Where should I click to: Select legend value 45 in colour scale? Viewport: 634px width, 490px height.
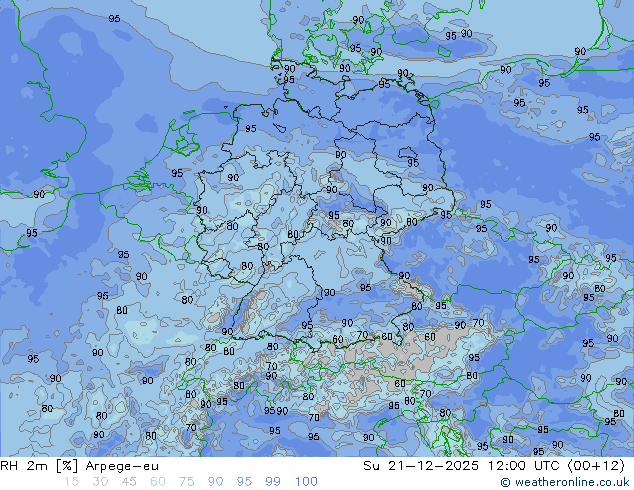(129, 482)
